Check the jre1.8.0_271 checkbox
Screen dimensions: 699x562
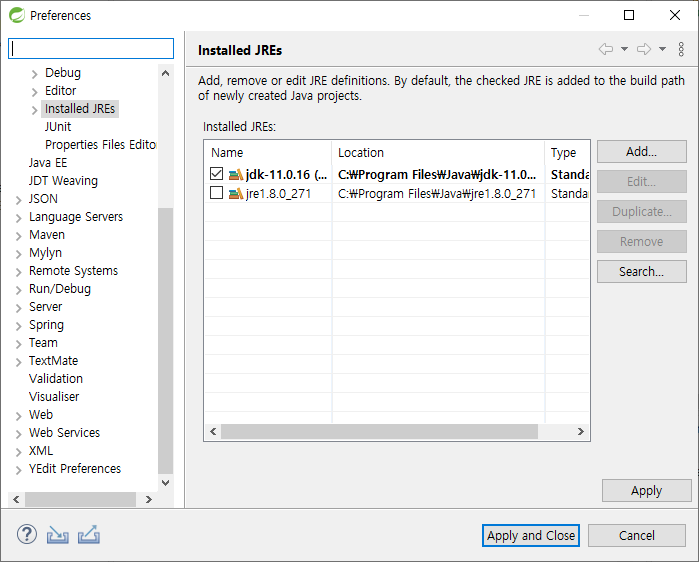(x=216, y=193)
